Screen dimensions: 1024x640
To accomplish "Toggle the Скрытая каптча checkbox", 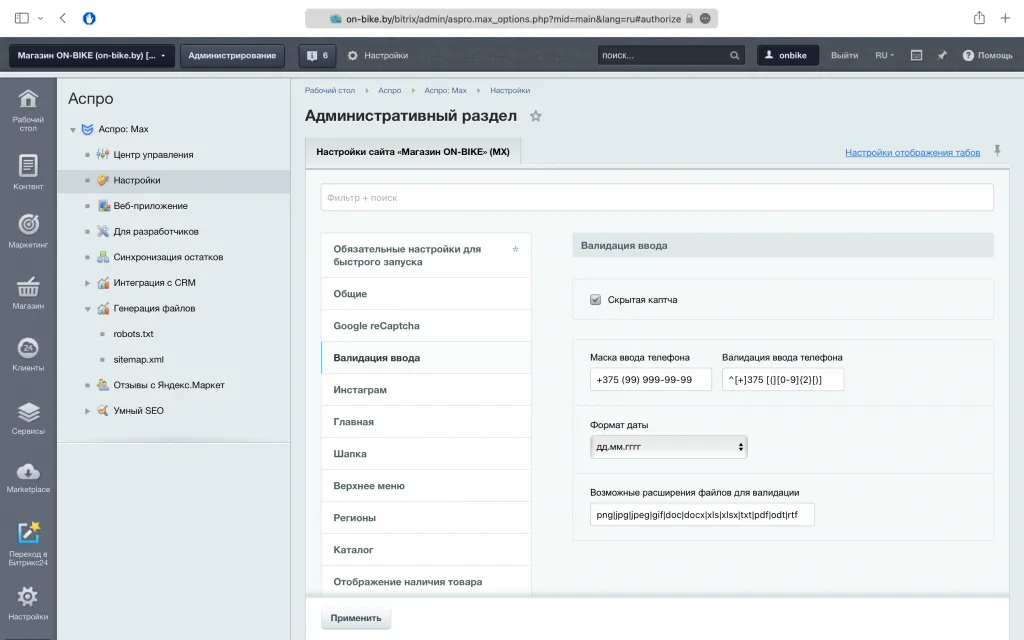I will click(x=596, y=299).
